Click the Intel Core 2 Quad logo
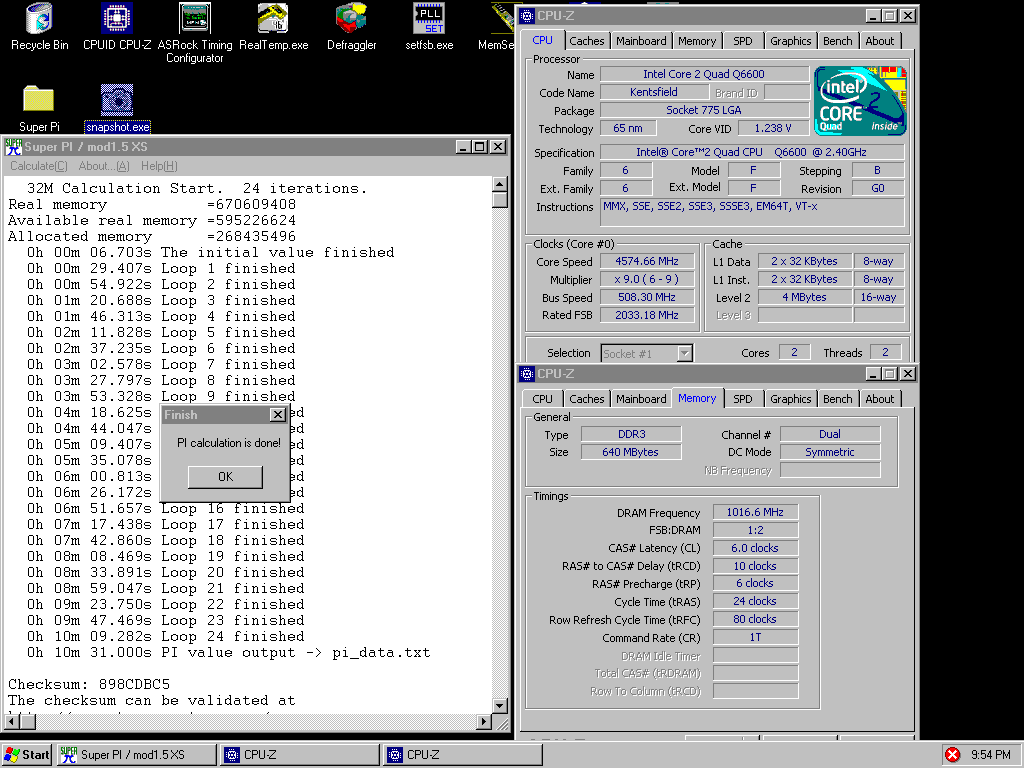The width and height of the screenshot is (1024, 768). pos(860,101)
